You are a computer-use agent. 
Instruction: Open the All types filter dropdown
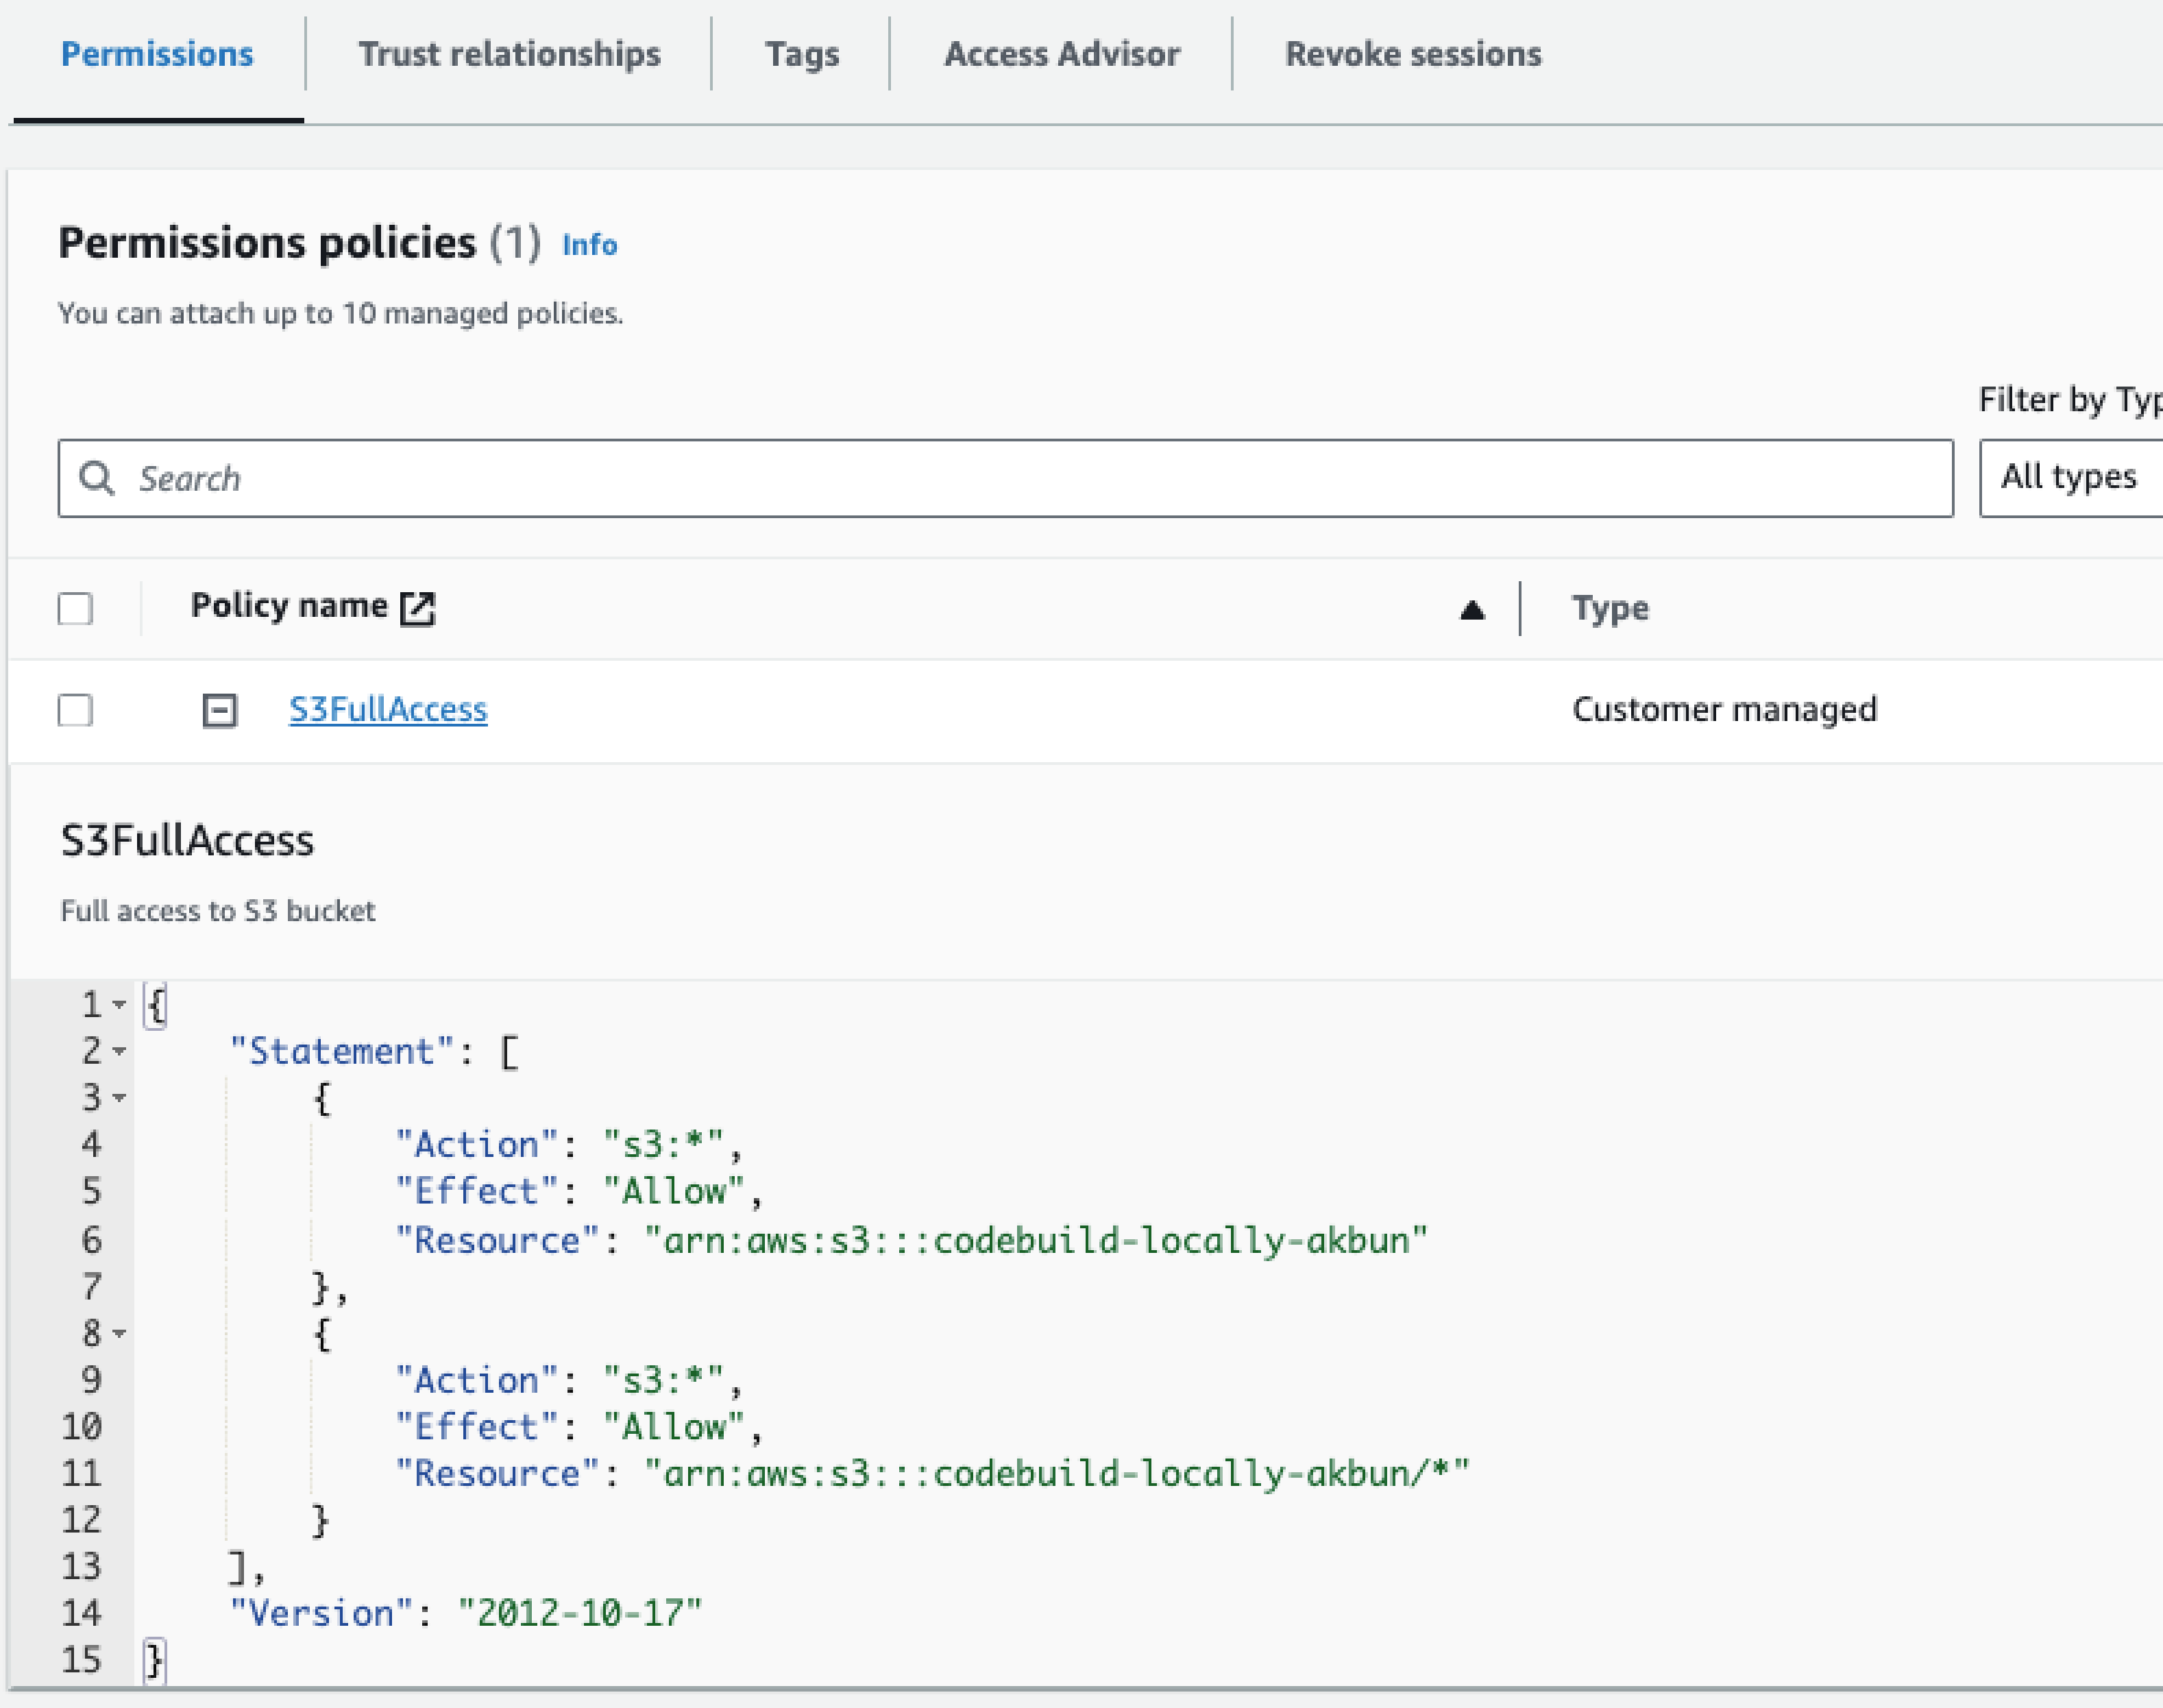coord(2070,478)
